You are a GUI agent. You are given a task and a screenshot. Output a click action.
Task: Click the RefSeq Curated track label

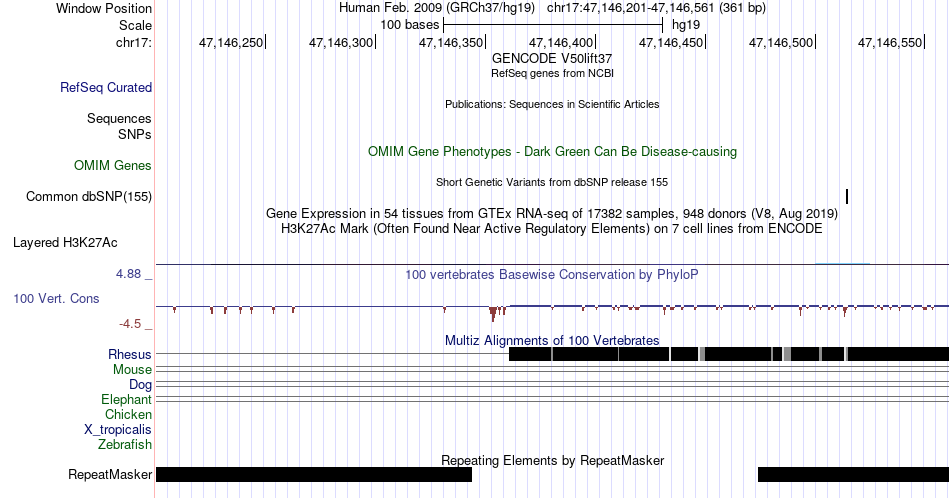(106, 87)
